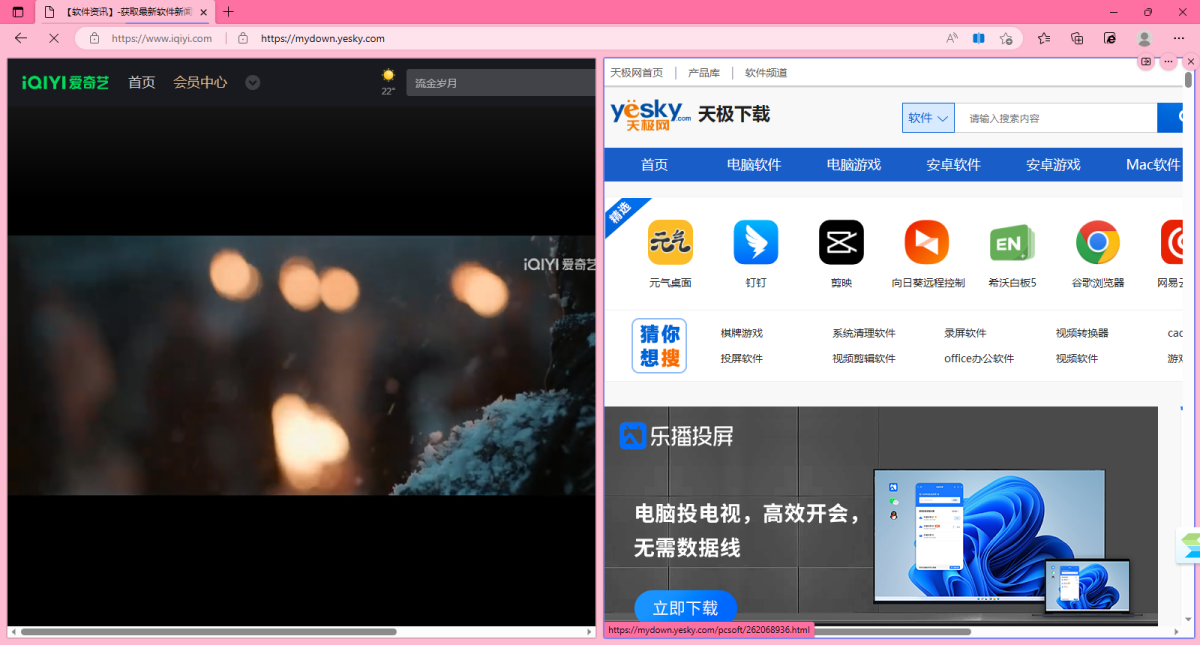
Task: Select the 剪映 app icon
Action: point(841,242)
